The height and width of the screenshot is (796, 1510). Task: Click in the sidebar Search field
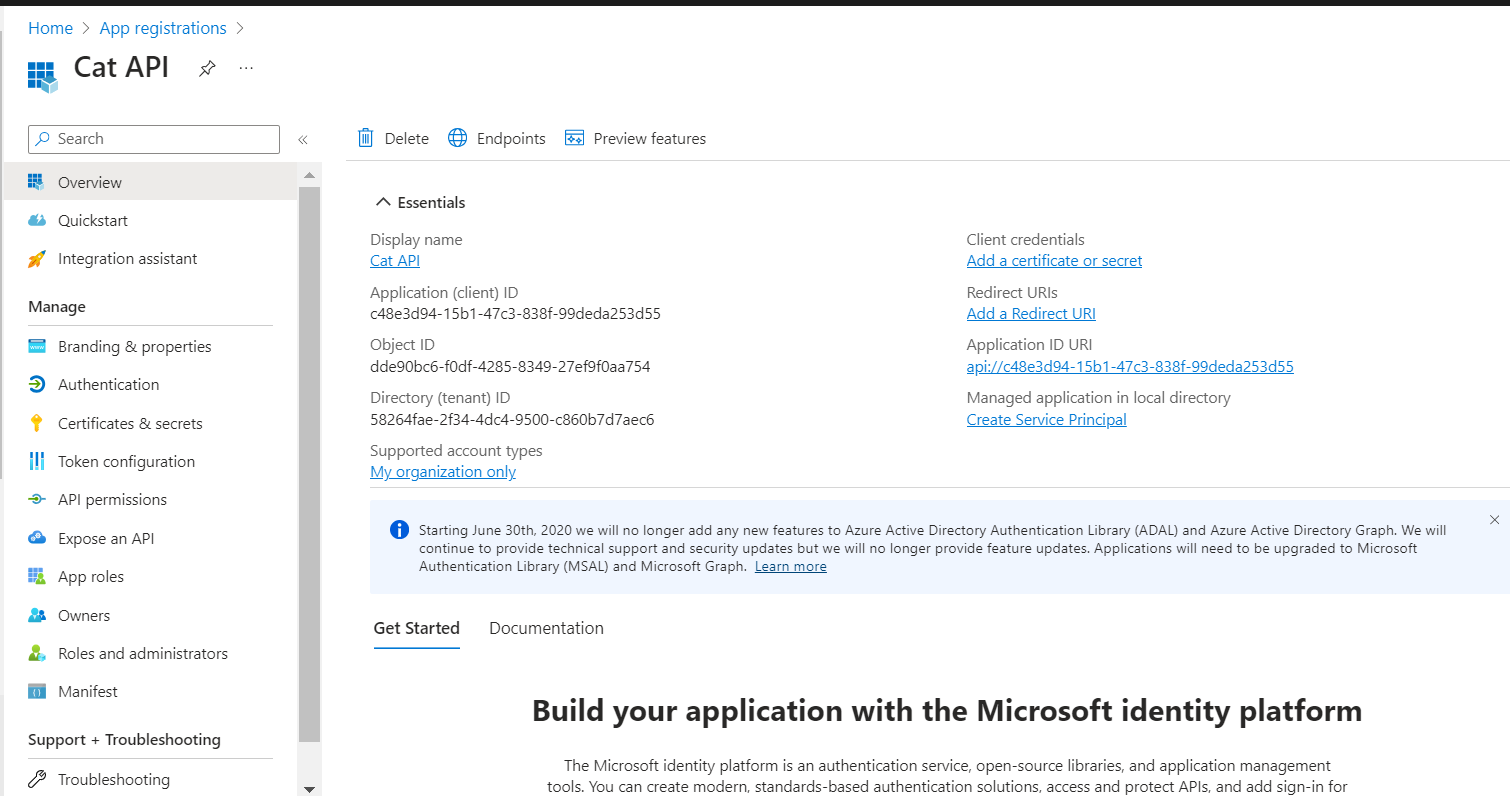154,139
